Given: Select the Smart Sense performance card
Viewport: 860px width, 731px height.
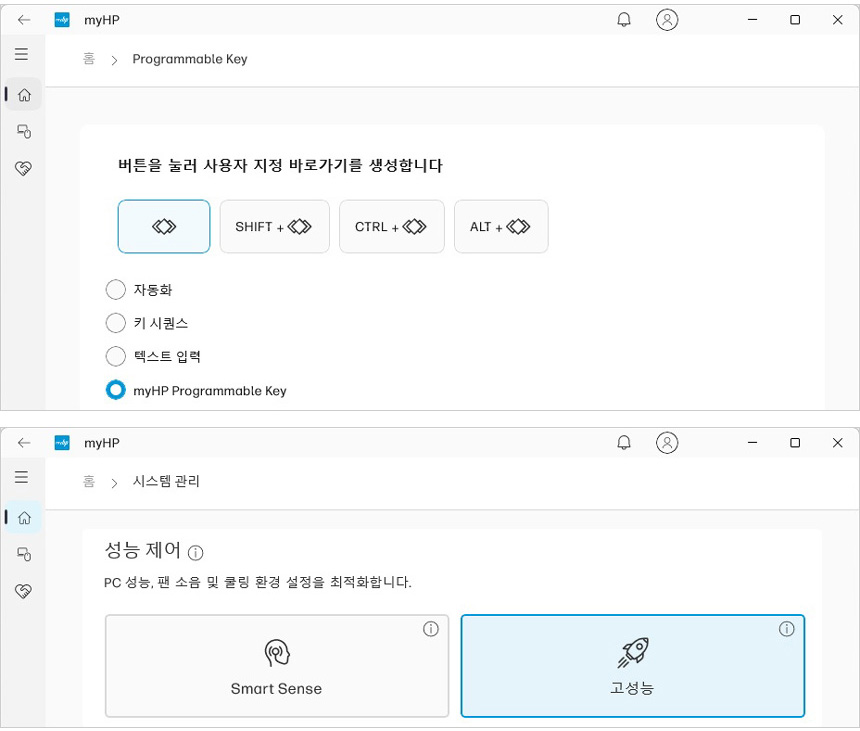Looking at the screenshot, I should click(277, 666).
